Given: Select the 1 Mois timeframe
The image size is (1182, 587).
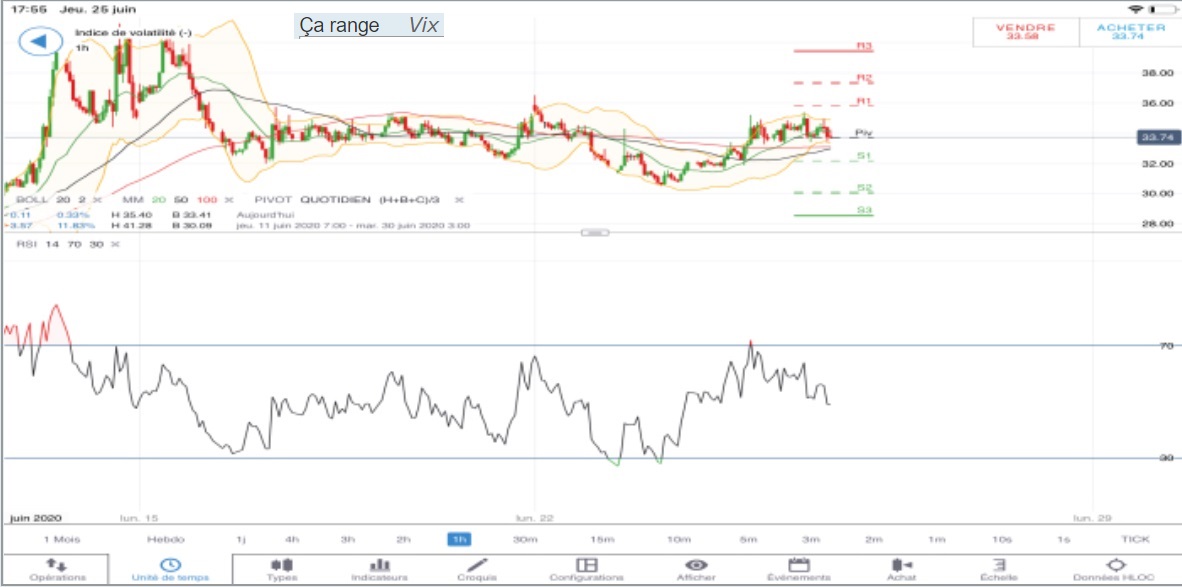Looking at the screenshot, I should click(x=62, y=539).
